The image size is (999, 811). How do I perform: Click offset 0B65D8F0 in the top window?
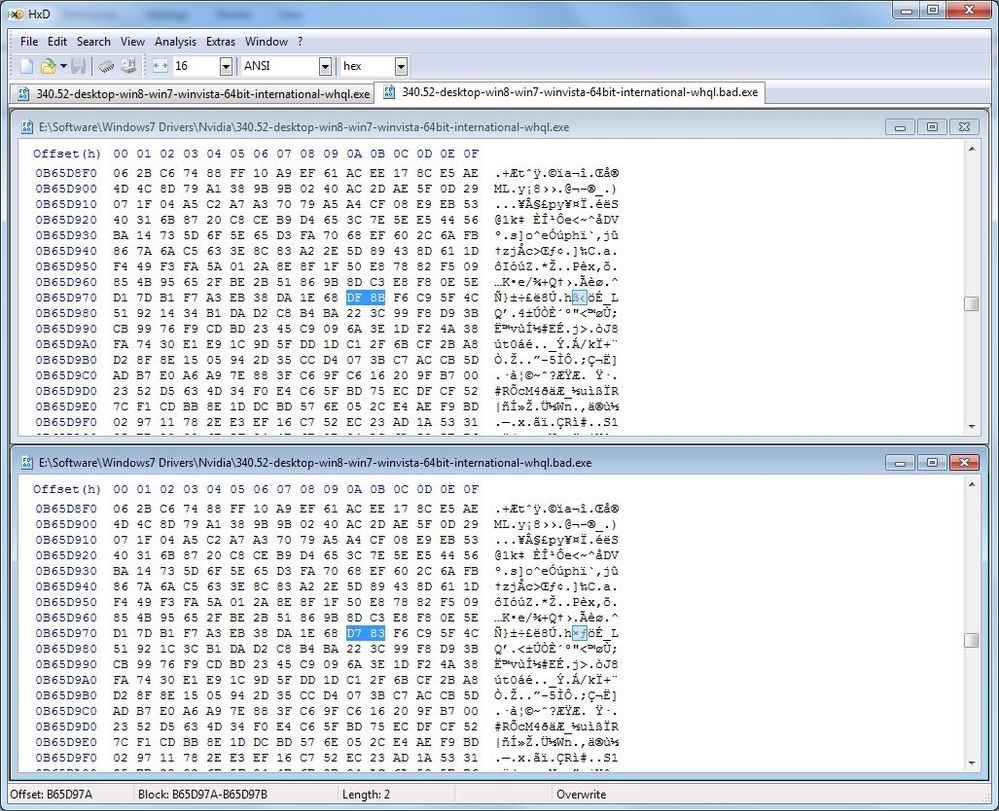click(x=66, y=173)
